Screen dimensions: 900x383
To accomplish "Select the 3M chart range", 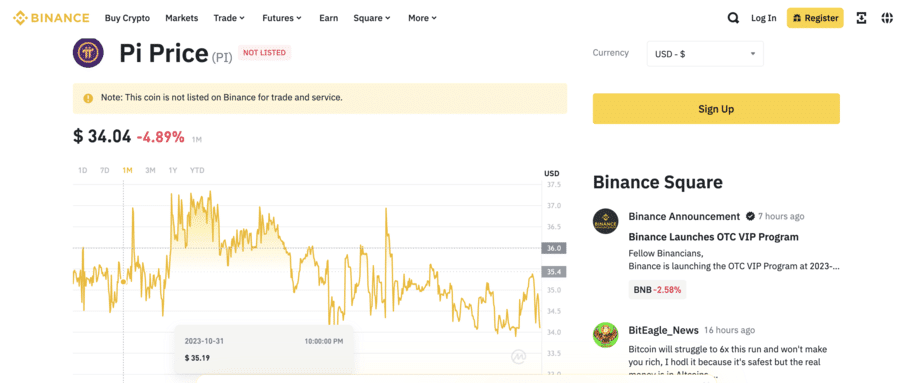I will click(150, 170).
